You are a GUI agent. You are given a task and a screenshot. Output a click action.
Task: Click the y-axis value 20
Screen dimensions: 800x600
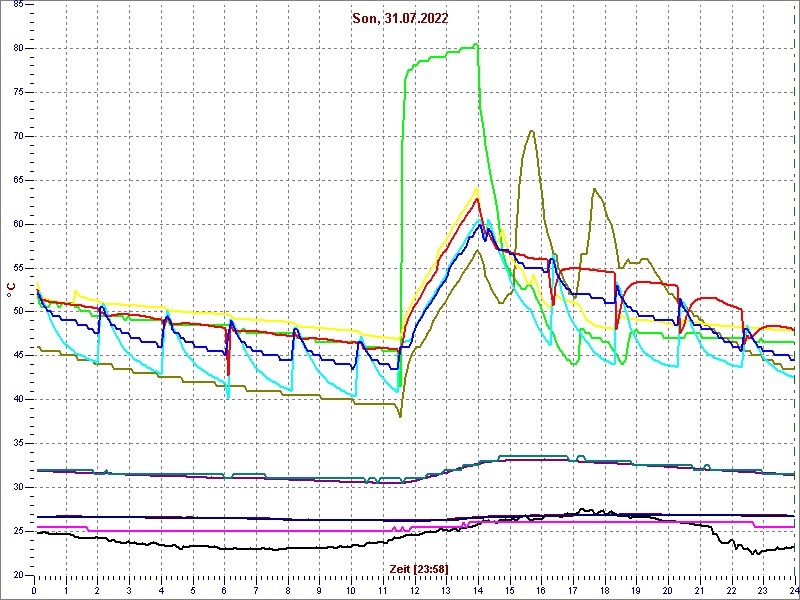pos(17,576)
